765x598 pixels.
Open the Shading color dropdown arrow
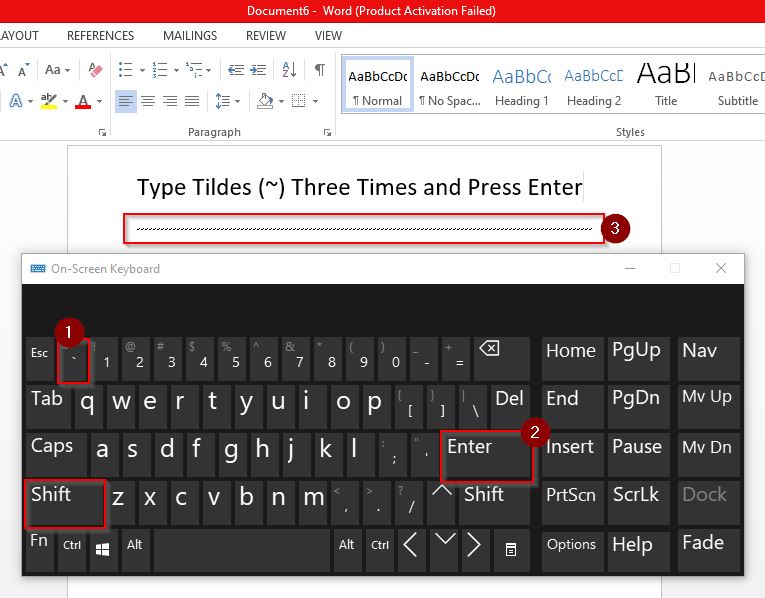(x=281, y=101)
